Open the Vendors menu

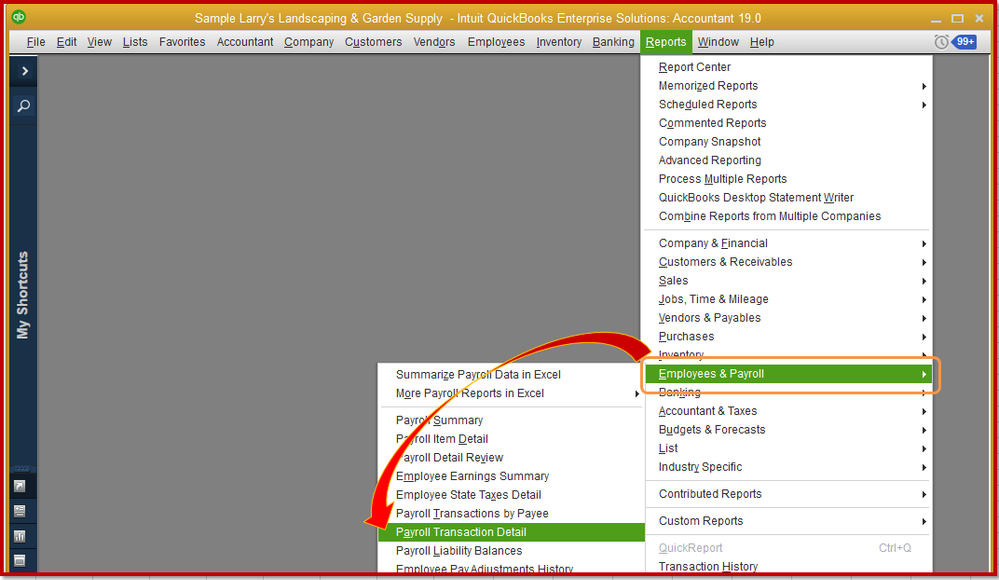[434, 42]
